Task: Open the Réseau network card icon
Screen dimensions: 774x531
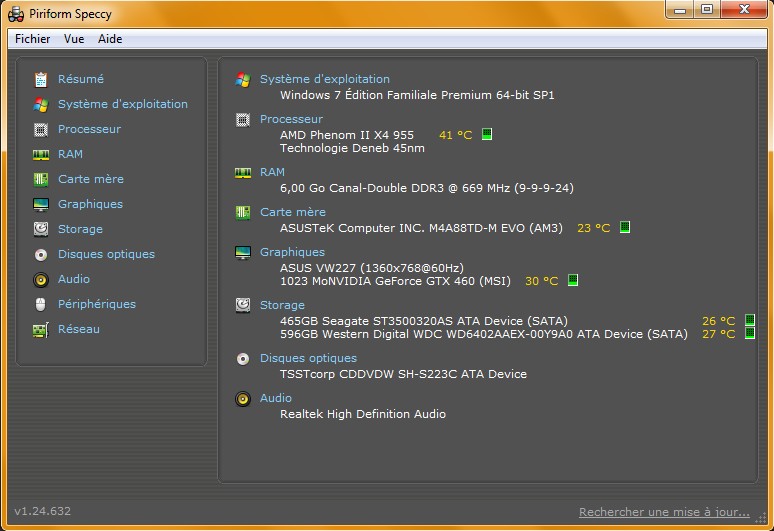Action: pyautogui.click(x=41, y=330)
